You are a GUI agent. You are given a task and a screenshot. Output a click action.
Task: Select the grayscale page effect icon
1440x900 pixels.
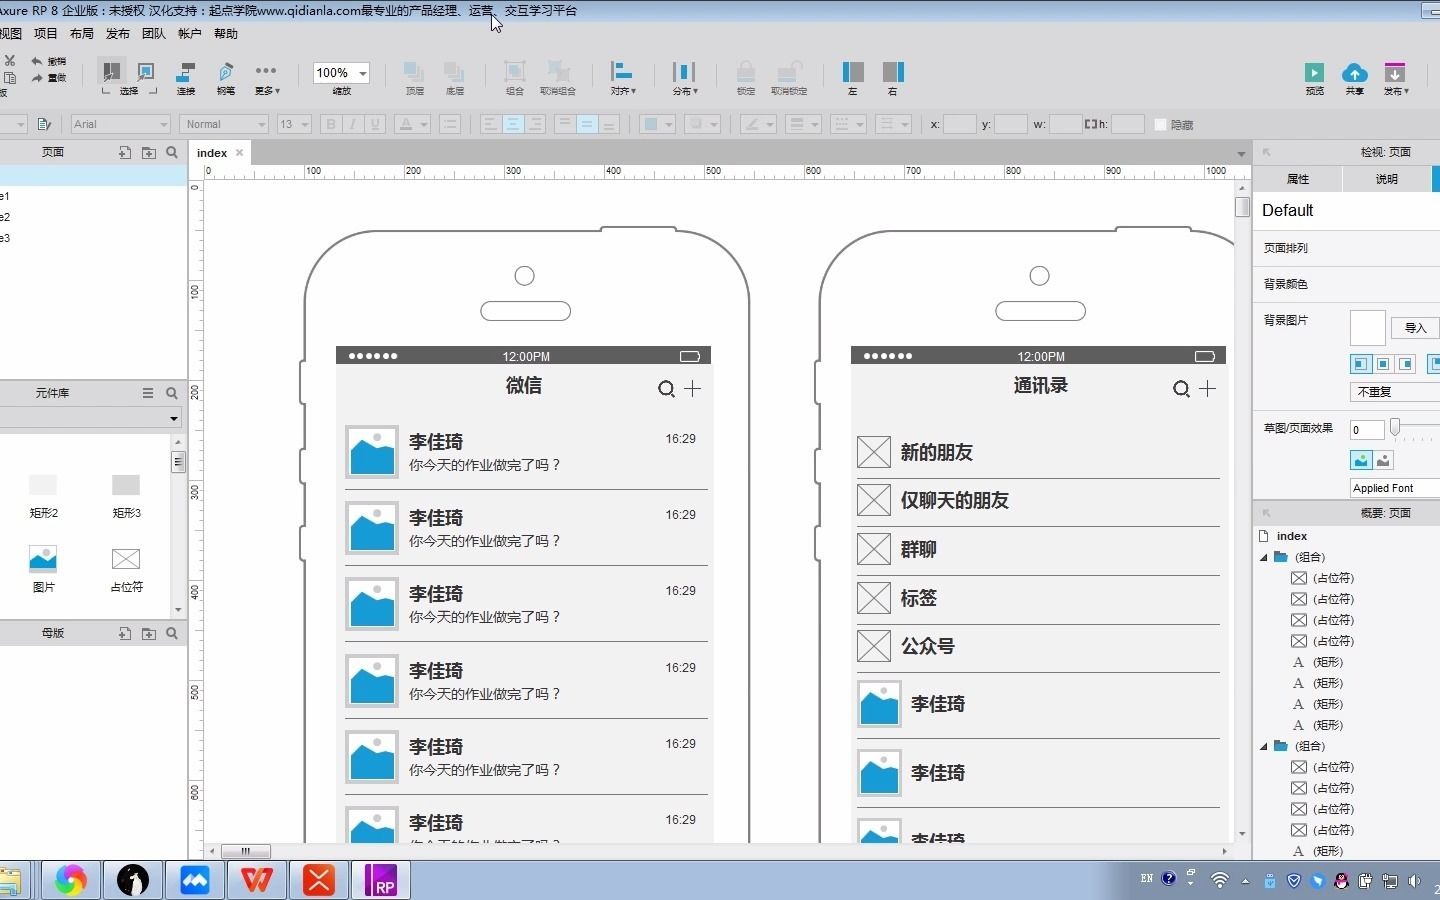[x=1383, y=460]
